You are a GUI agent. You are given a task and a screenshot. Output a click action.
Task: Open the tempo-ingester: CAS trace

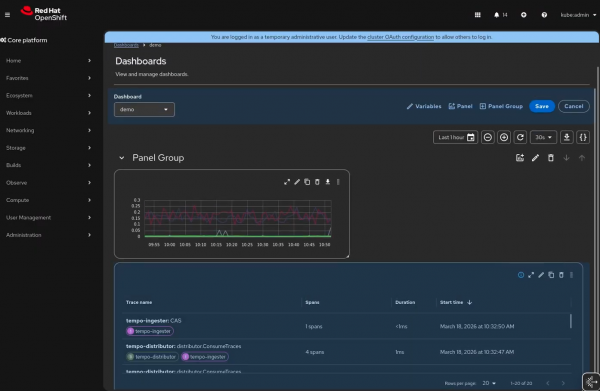click(x=154, y=321)
